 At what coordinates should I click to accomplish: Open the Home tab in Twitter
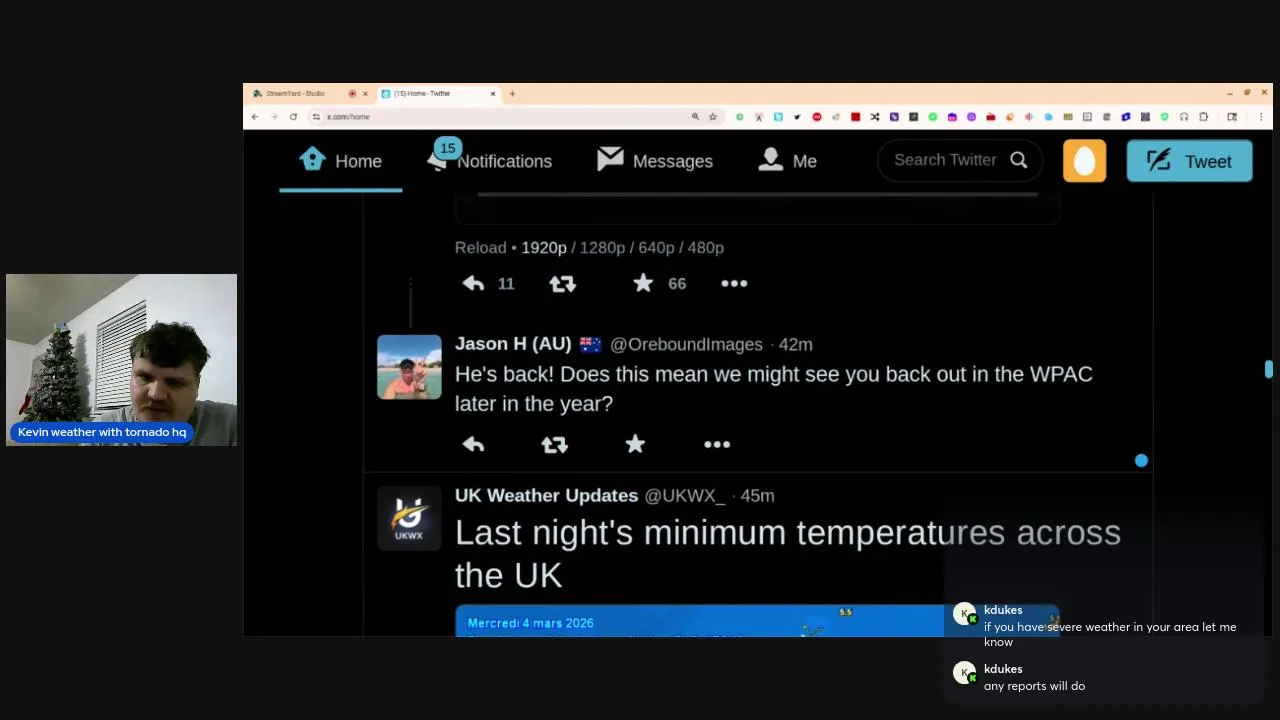(341, 161)
